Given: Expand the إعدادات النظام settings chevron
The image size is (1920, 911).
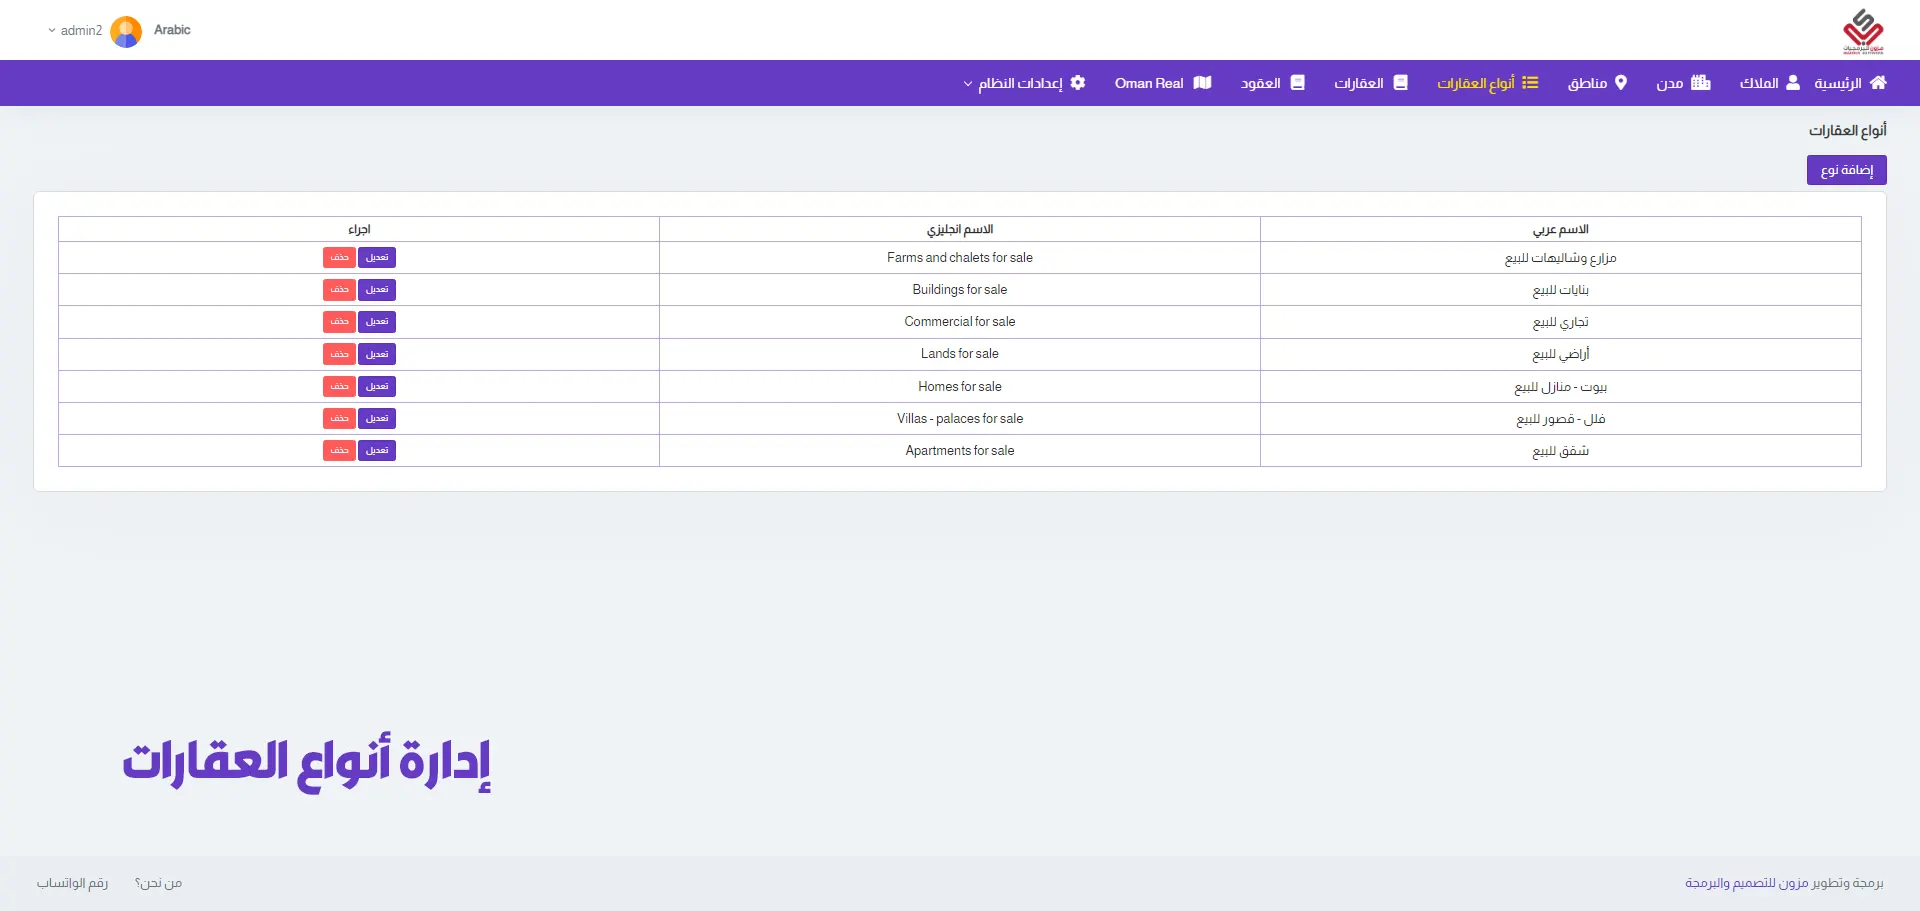Looking at the screenshot, I should tap(967, 84).
